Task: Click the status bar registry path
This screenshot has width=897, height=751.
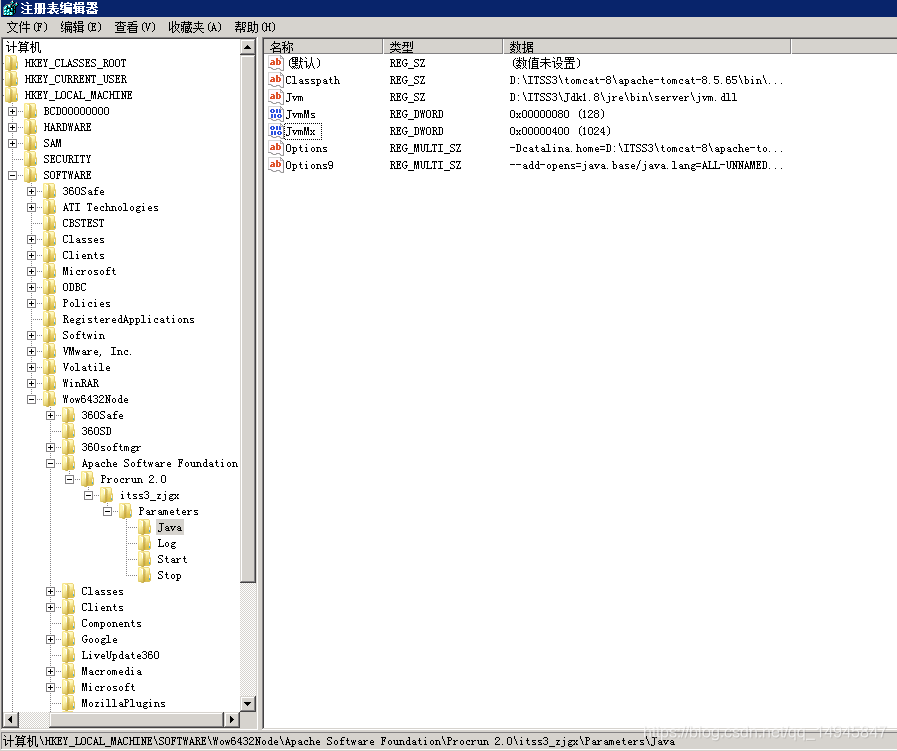Action: pos(339,741)
